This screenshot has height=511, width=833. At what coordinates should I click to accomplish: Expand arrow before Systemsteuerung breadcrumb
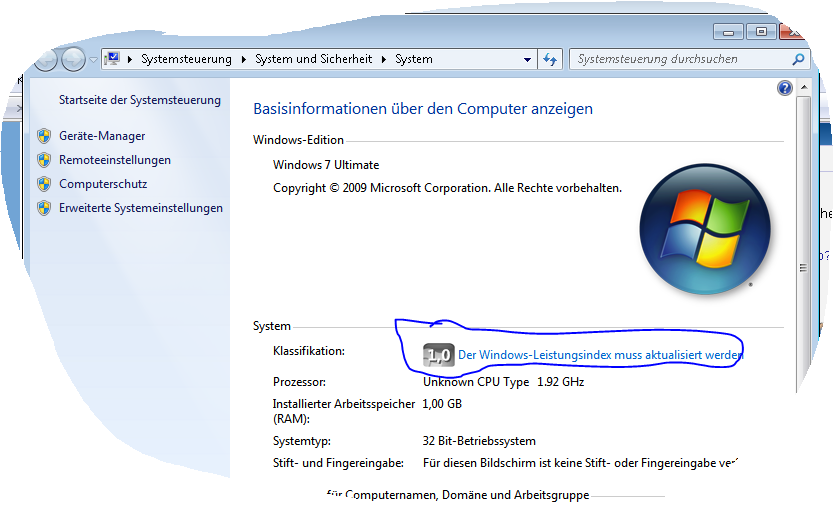(130, 59)
